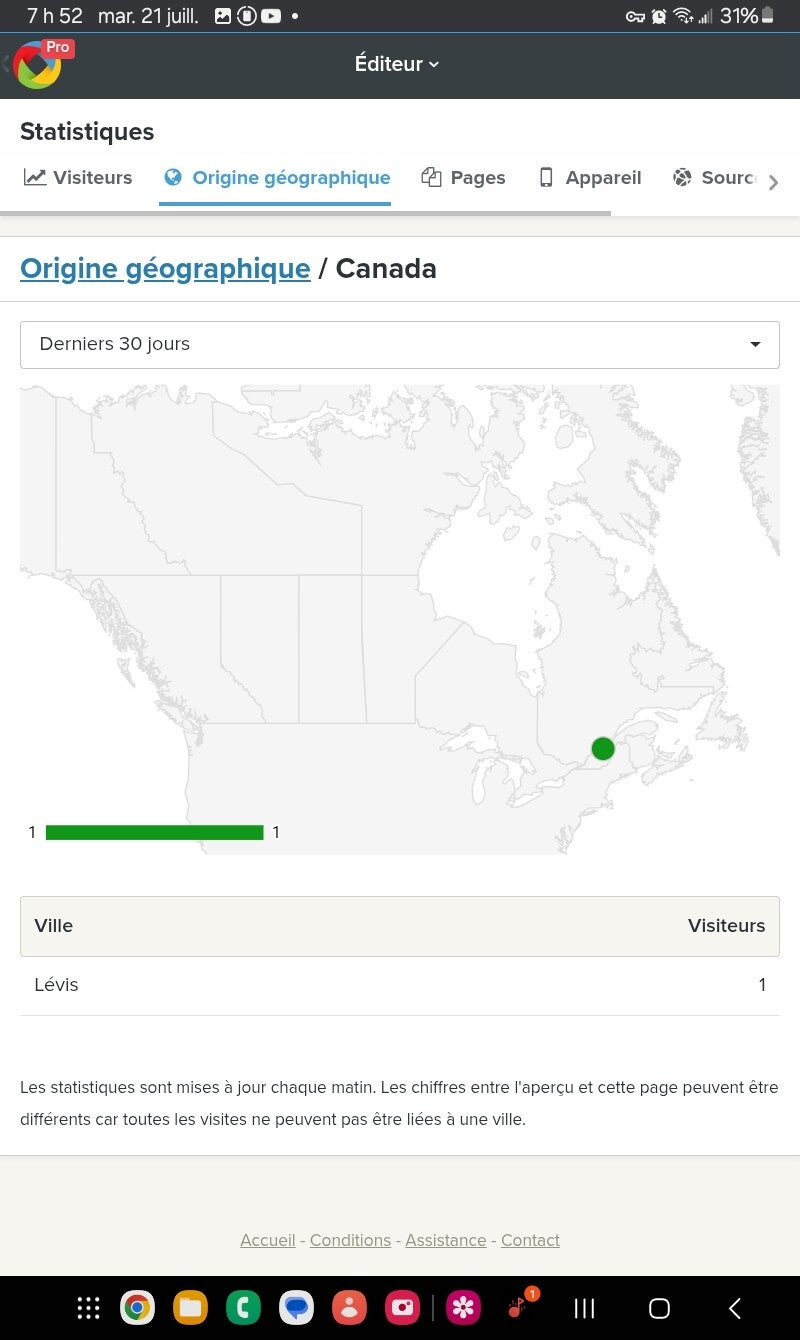Open Chrome from the bottom dock
Viewport: 800px width, 1340px height.
[x=137, y=1307]
